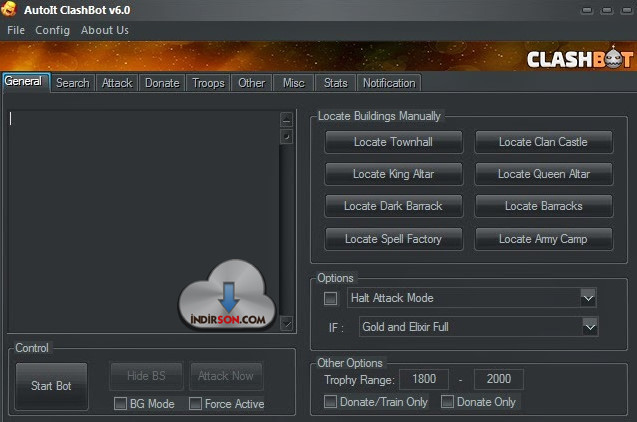Screen dimensions: 637x422
Task: Switch to the Stats tab
Action: coord(336,83)
